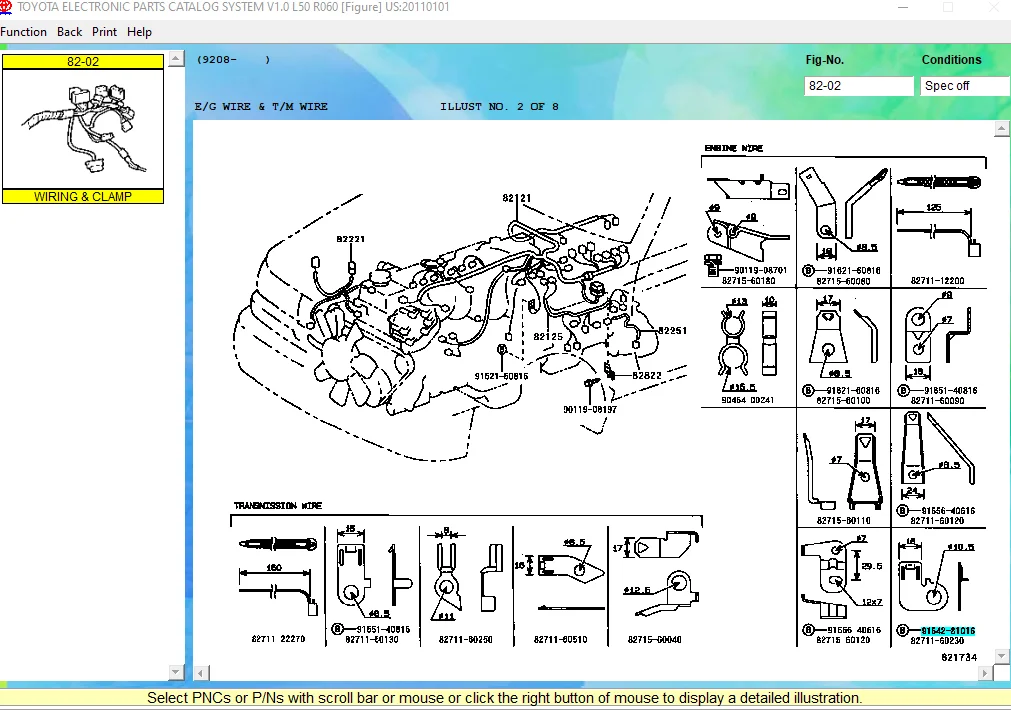Select part number 82715-60060
The image size is (1011, 710).
pyautogui.click(x=843, y=281)
